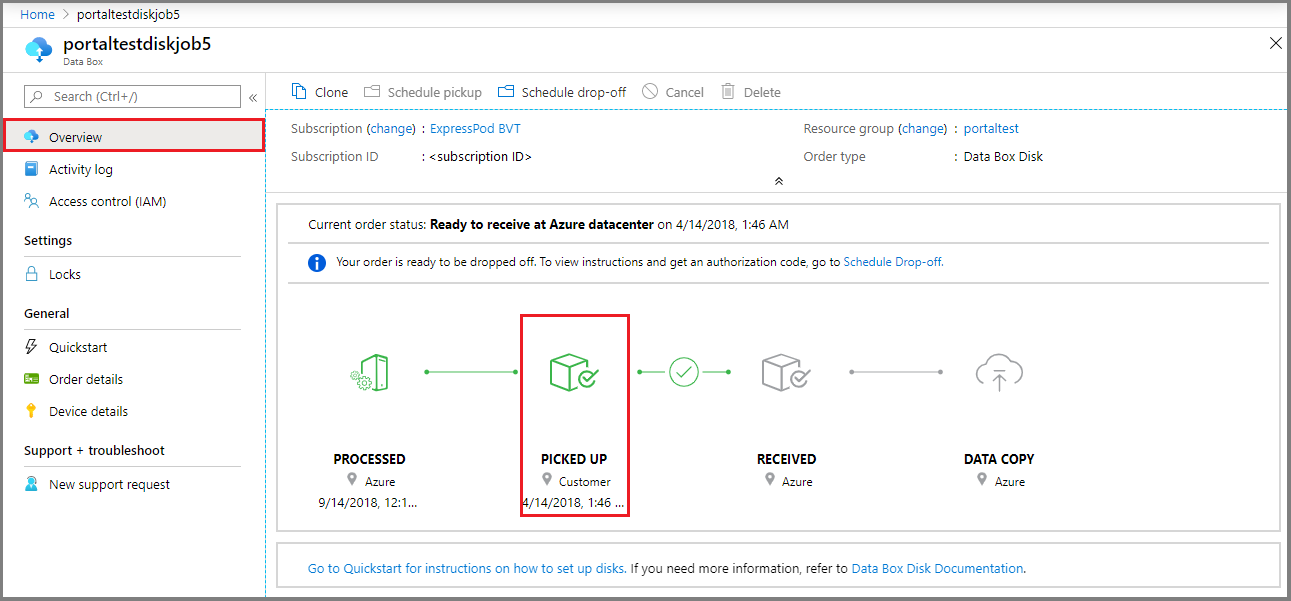This screenshot has width=1291, height=601.
Task: Follow the Schedule Drop-off link in message
Action: [892, 262]
